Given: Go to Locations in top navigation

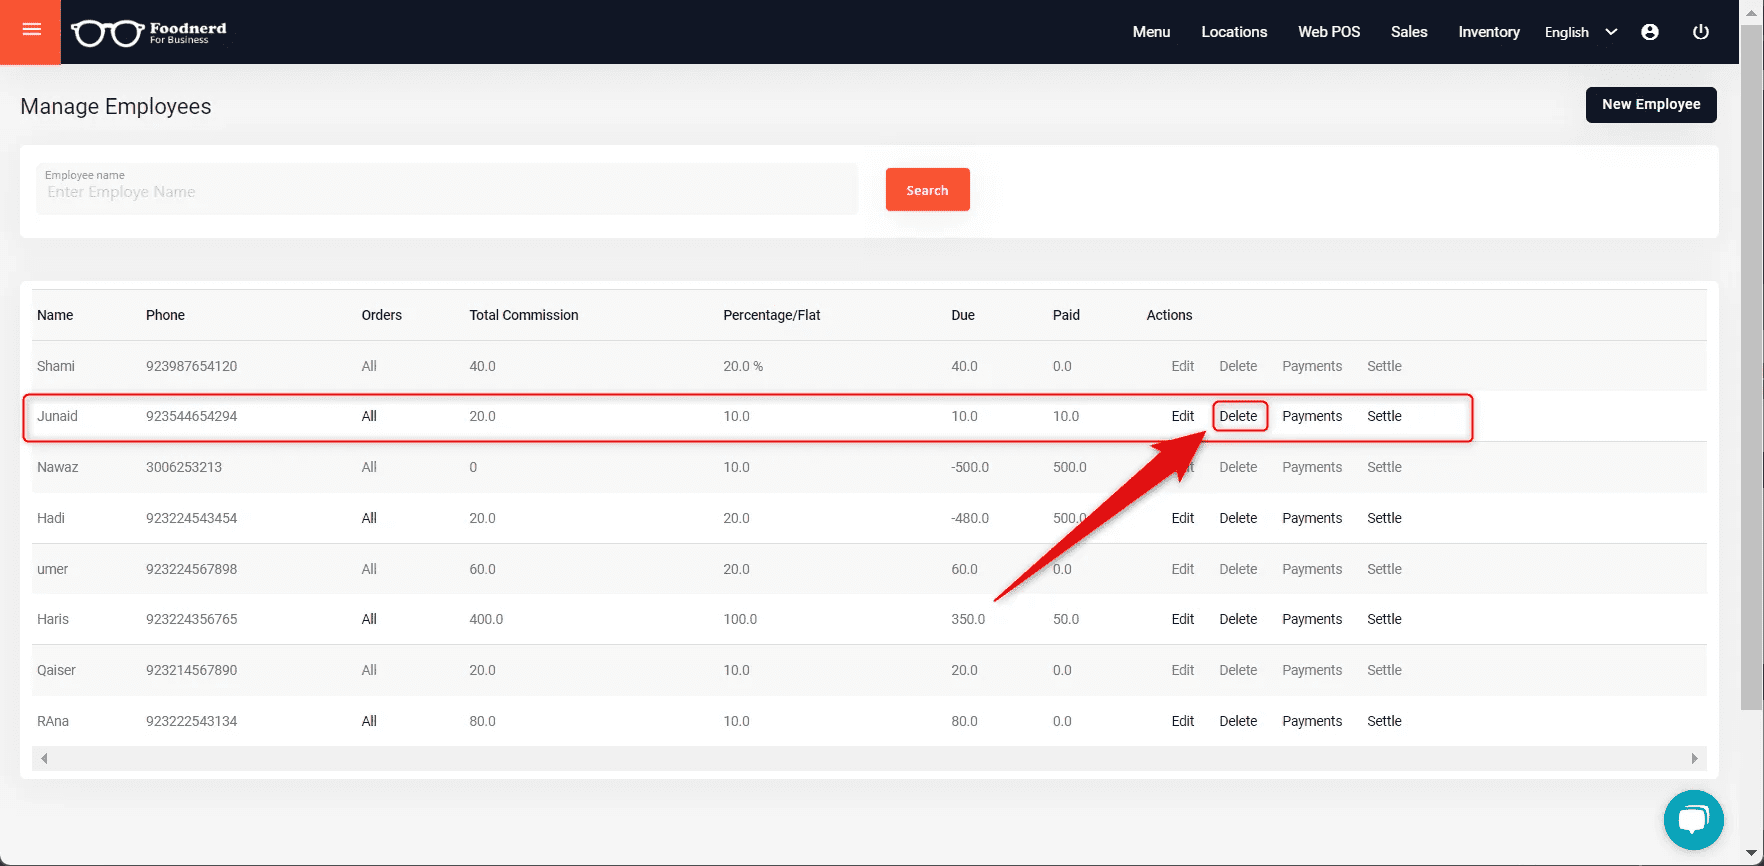Looking at the screenshot, I should [1234, 32].
